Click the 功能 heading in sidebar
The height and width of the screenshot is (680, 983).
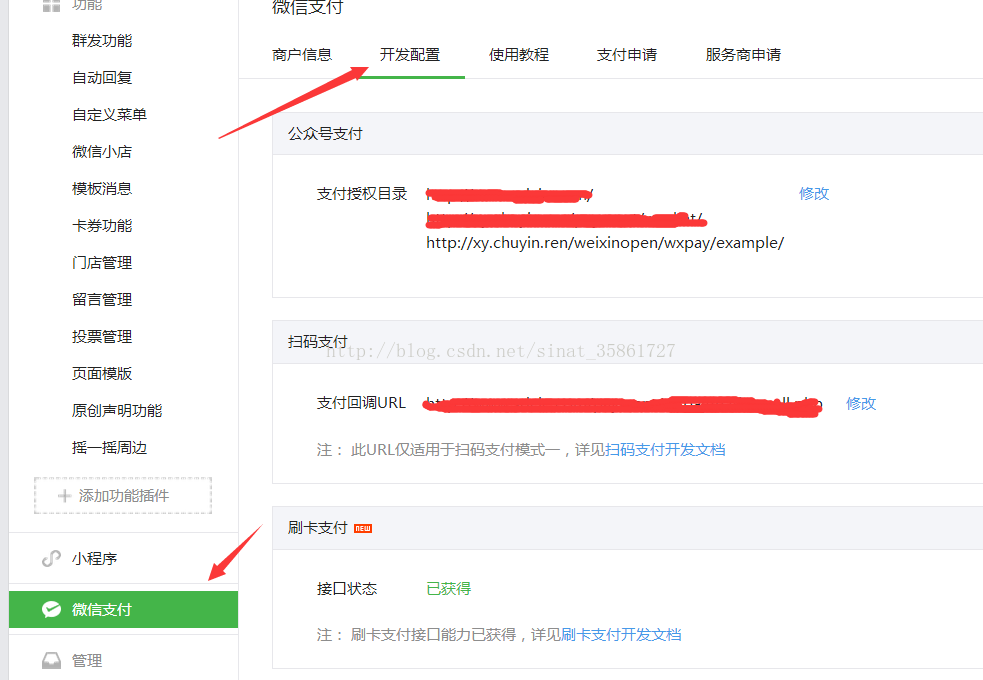(x=87, y=5)
